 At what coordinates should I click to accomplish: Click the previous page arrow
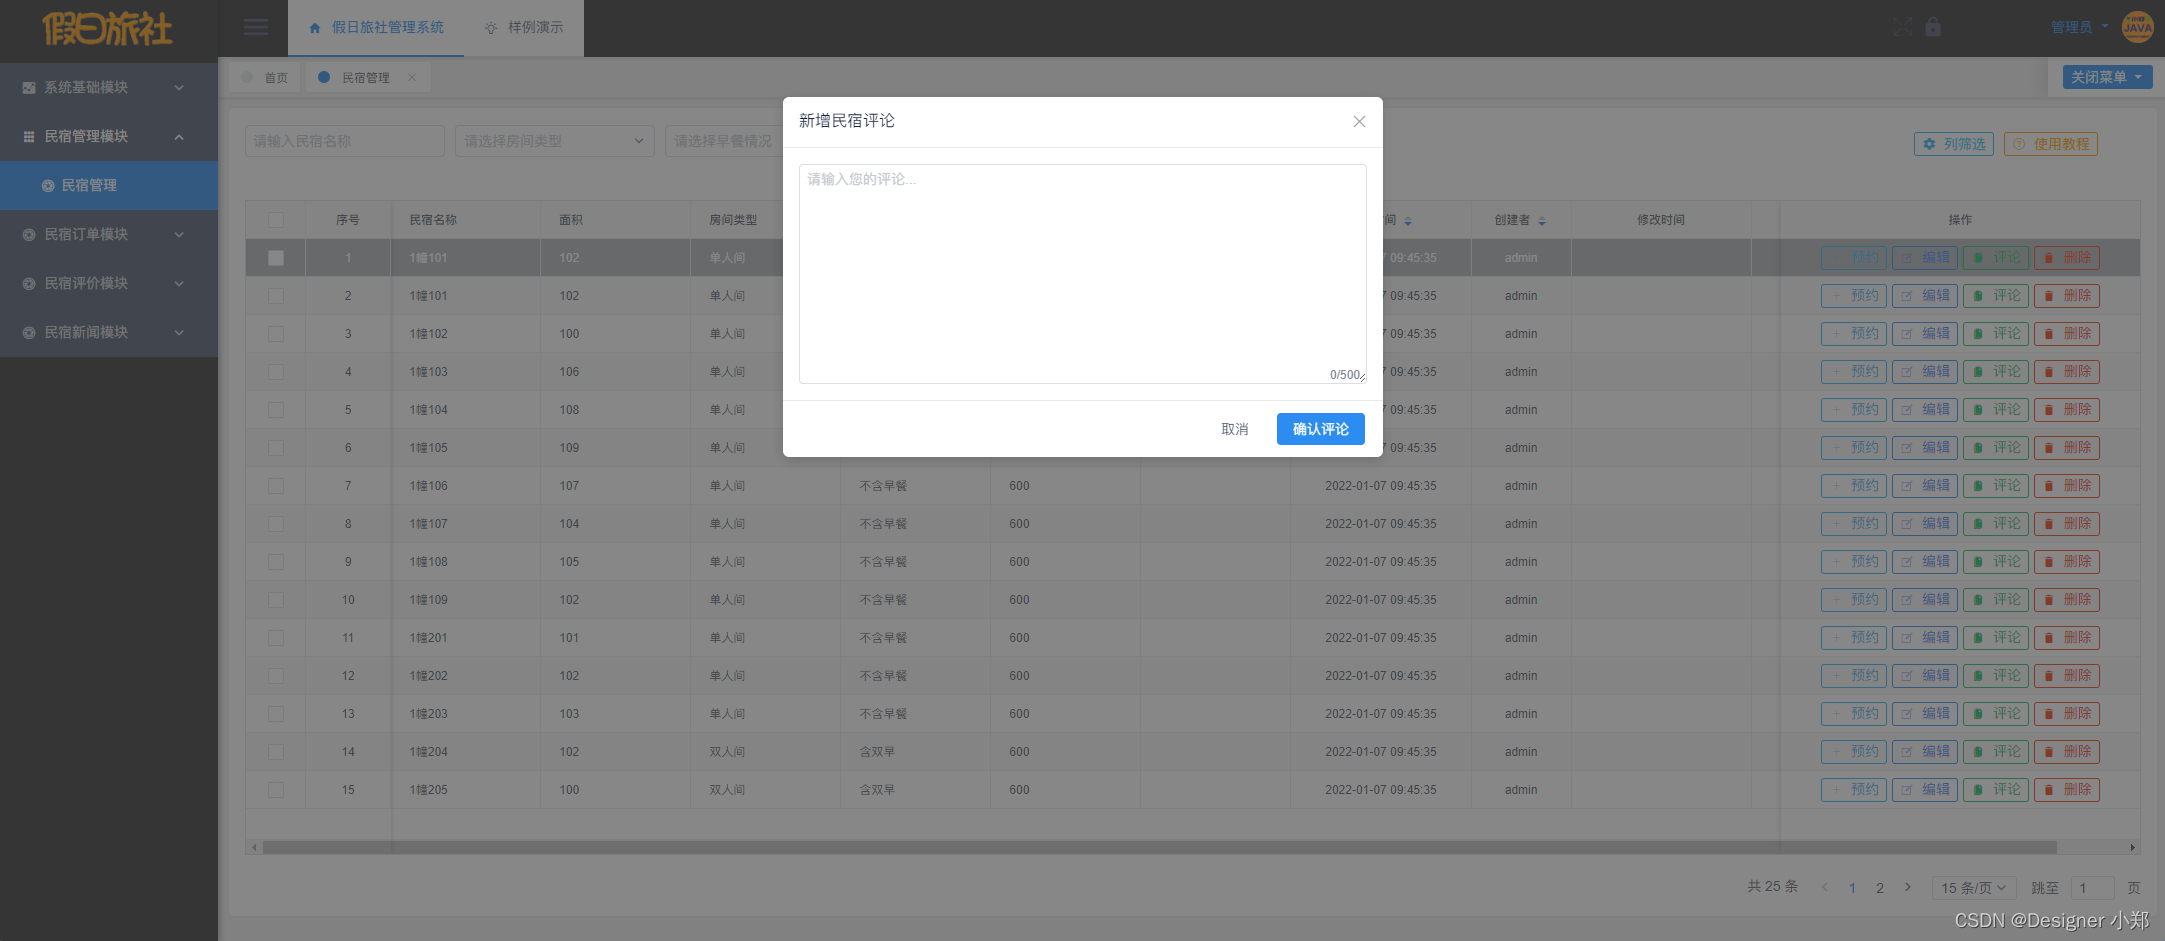pyautogui.click(x=1825, y=887)
